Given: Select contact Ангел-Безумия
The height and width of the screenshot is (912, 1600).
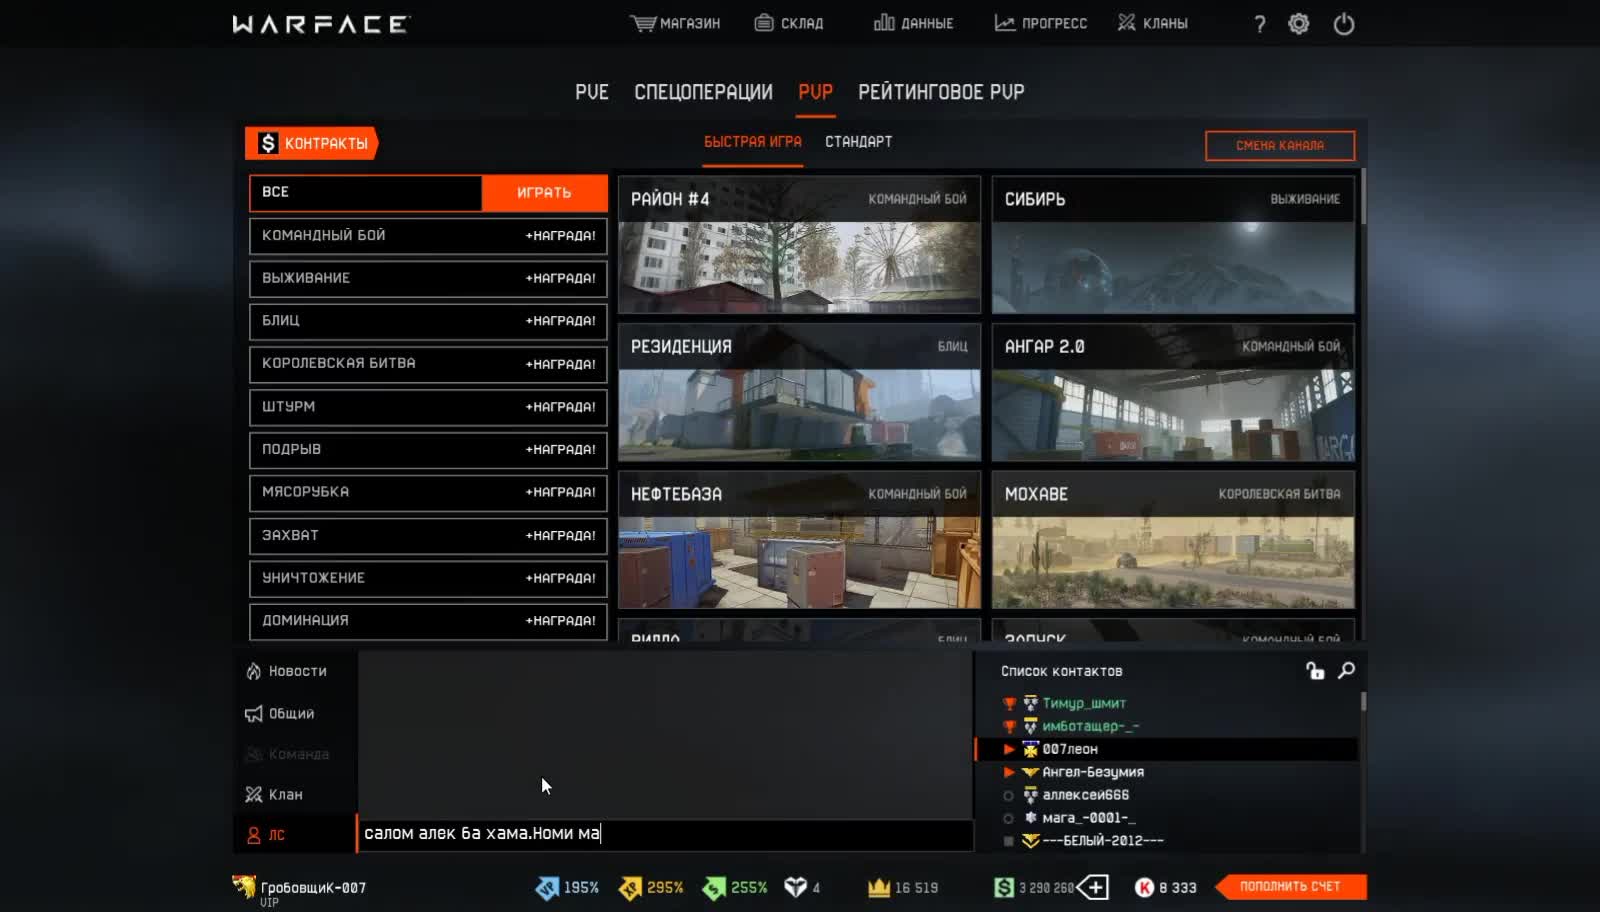Looking at the screenshot, I should pos(1093,772).
